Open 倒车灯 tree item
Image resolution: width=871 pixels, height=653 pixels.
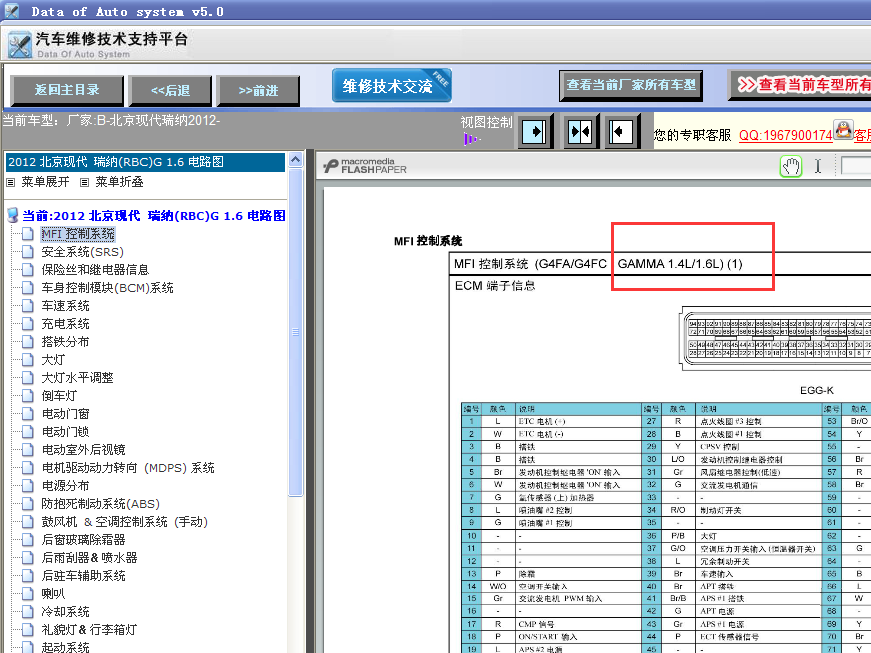[x=59, y=396]
